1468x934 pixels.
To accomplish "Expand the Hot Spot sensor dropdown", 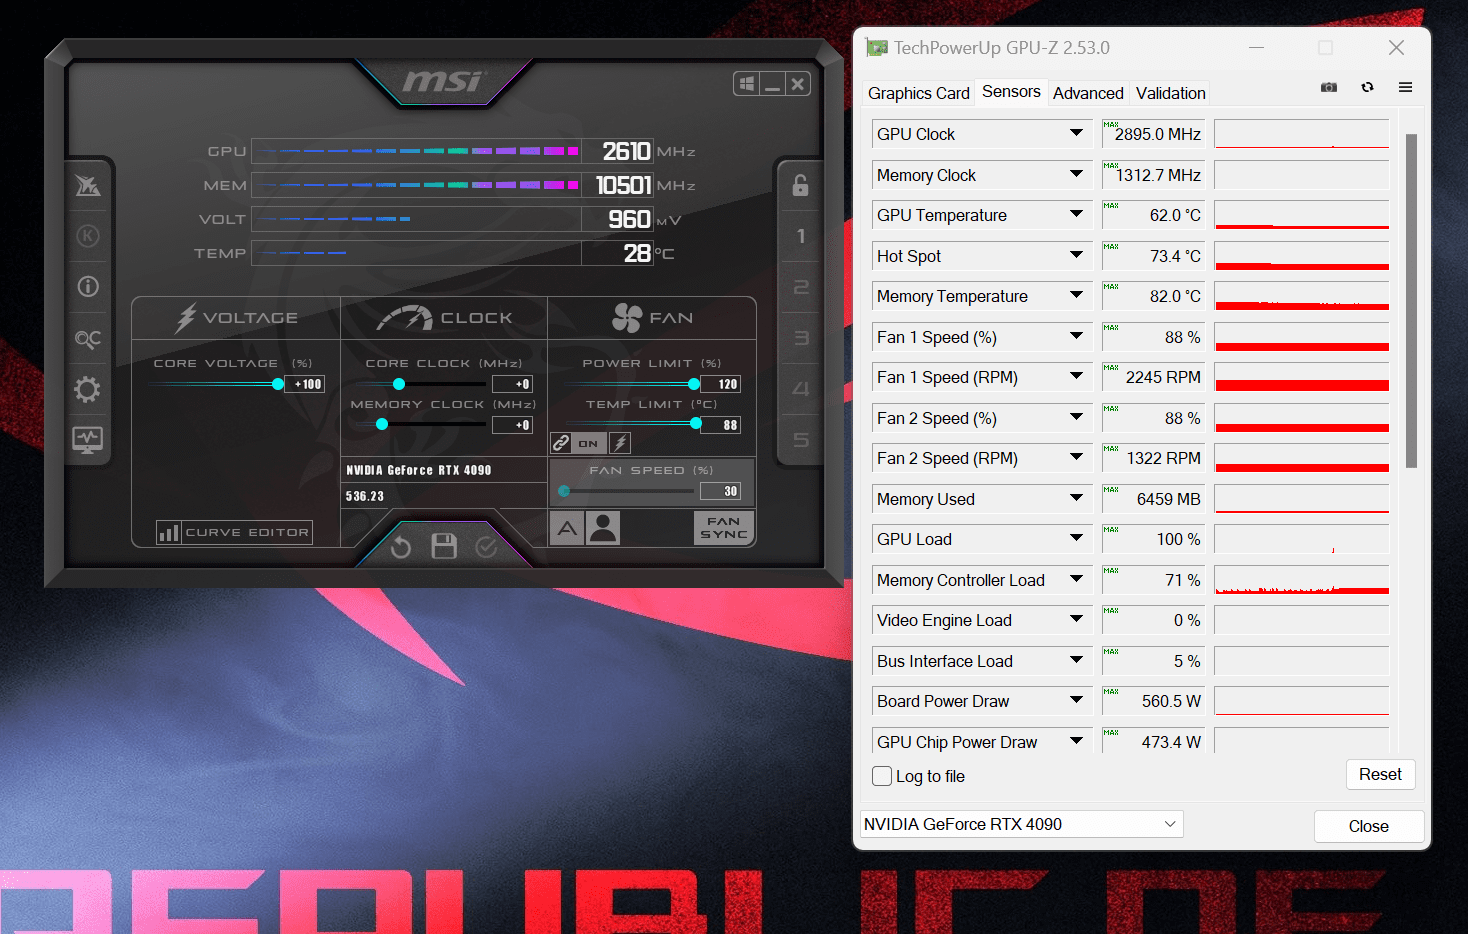I will 1076,255.
